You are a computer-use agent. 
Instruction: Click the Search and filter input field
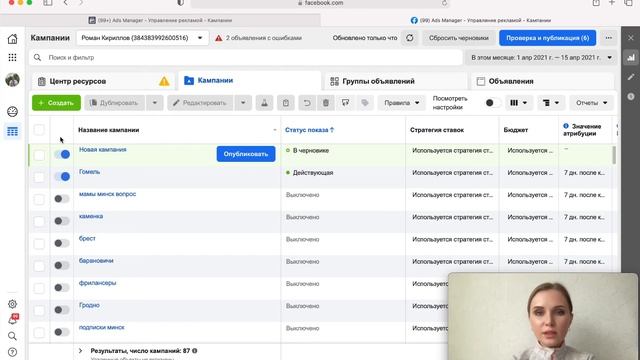[246, 58]
